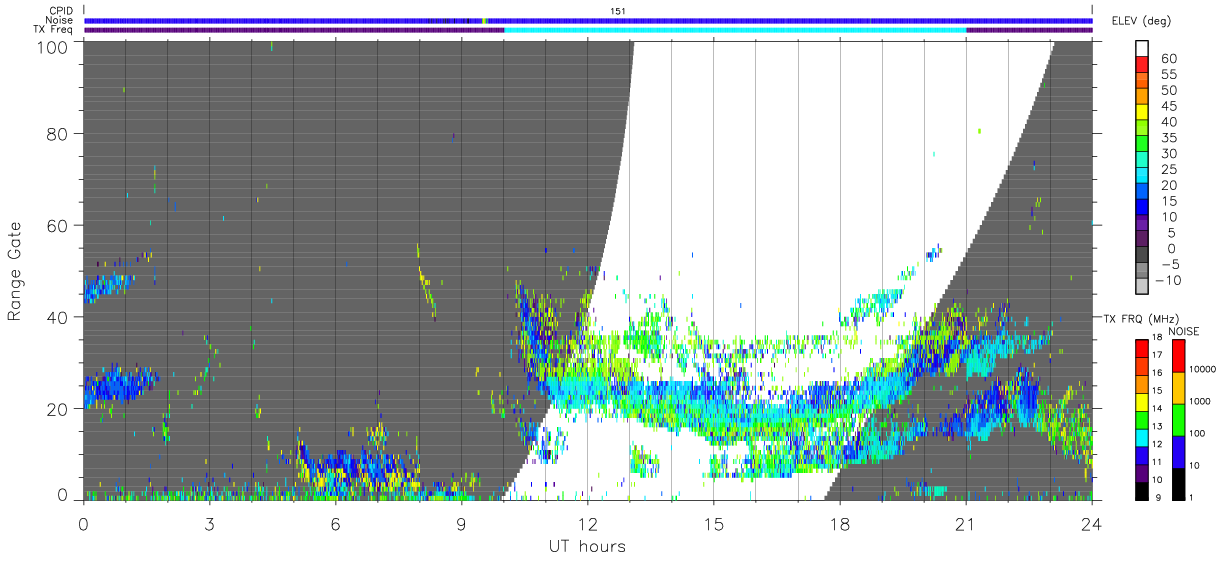
Task: Click the 'CPID' label at top left
Action: [x=59, y=10]
